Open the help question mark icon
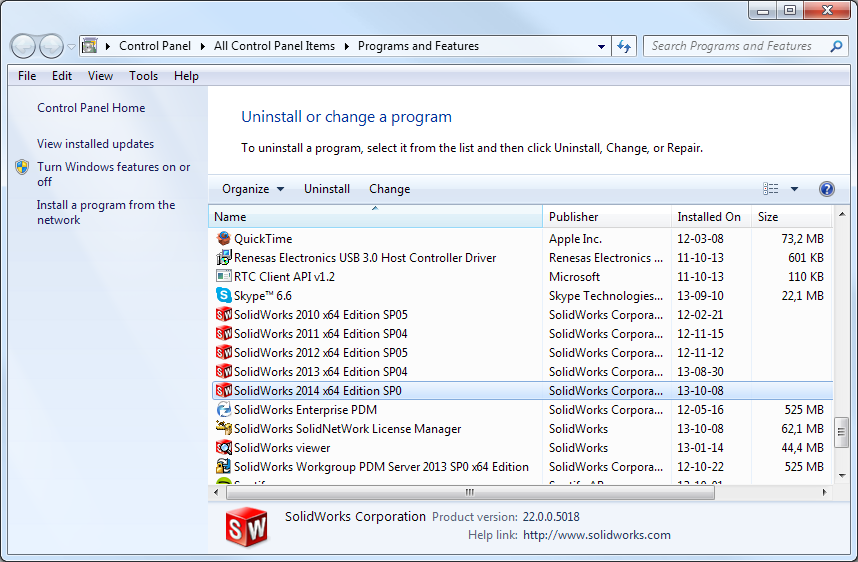Screen dimensions: 858x562 point(826,189)
